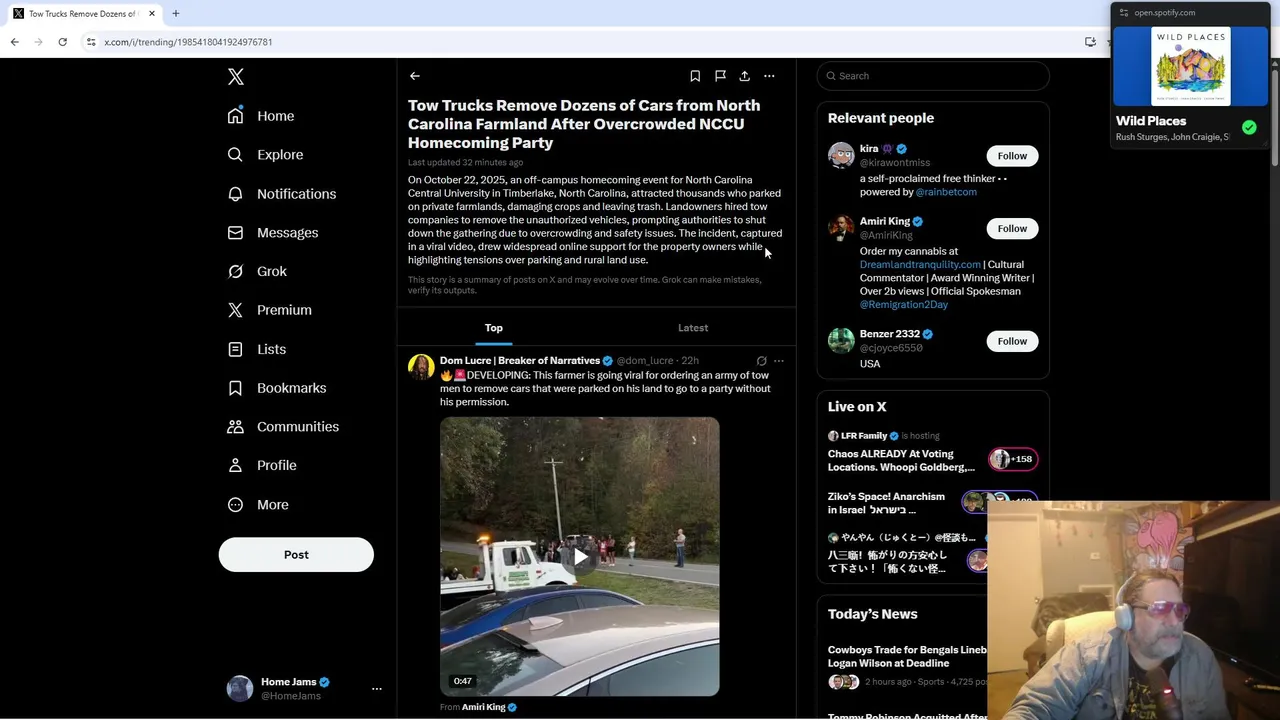Image resolution: width=1280 pixels, height=720 pixels.
Task: Click the Premium X sidebar icon
Action: click(235, 310)
